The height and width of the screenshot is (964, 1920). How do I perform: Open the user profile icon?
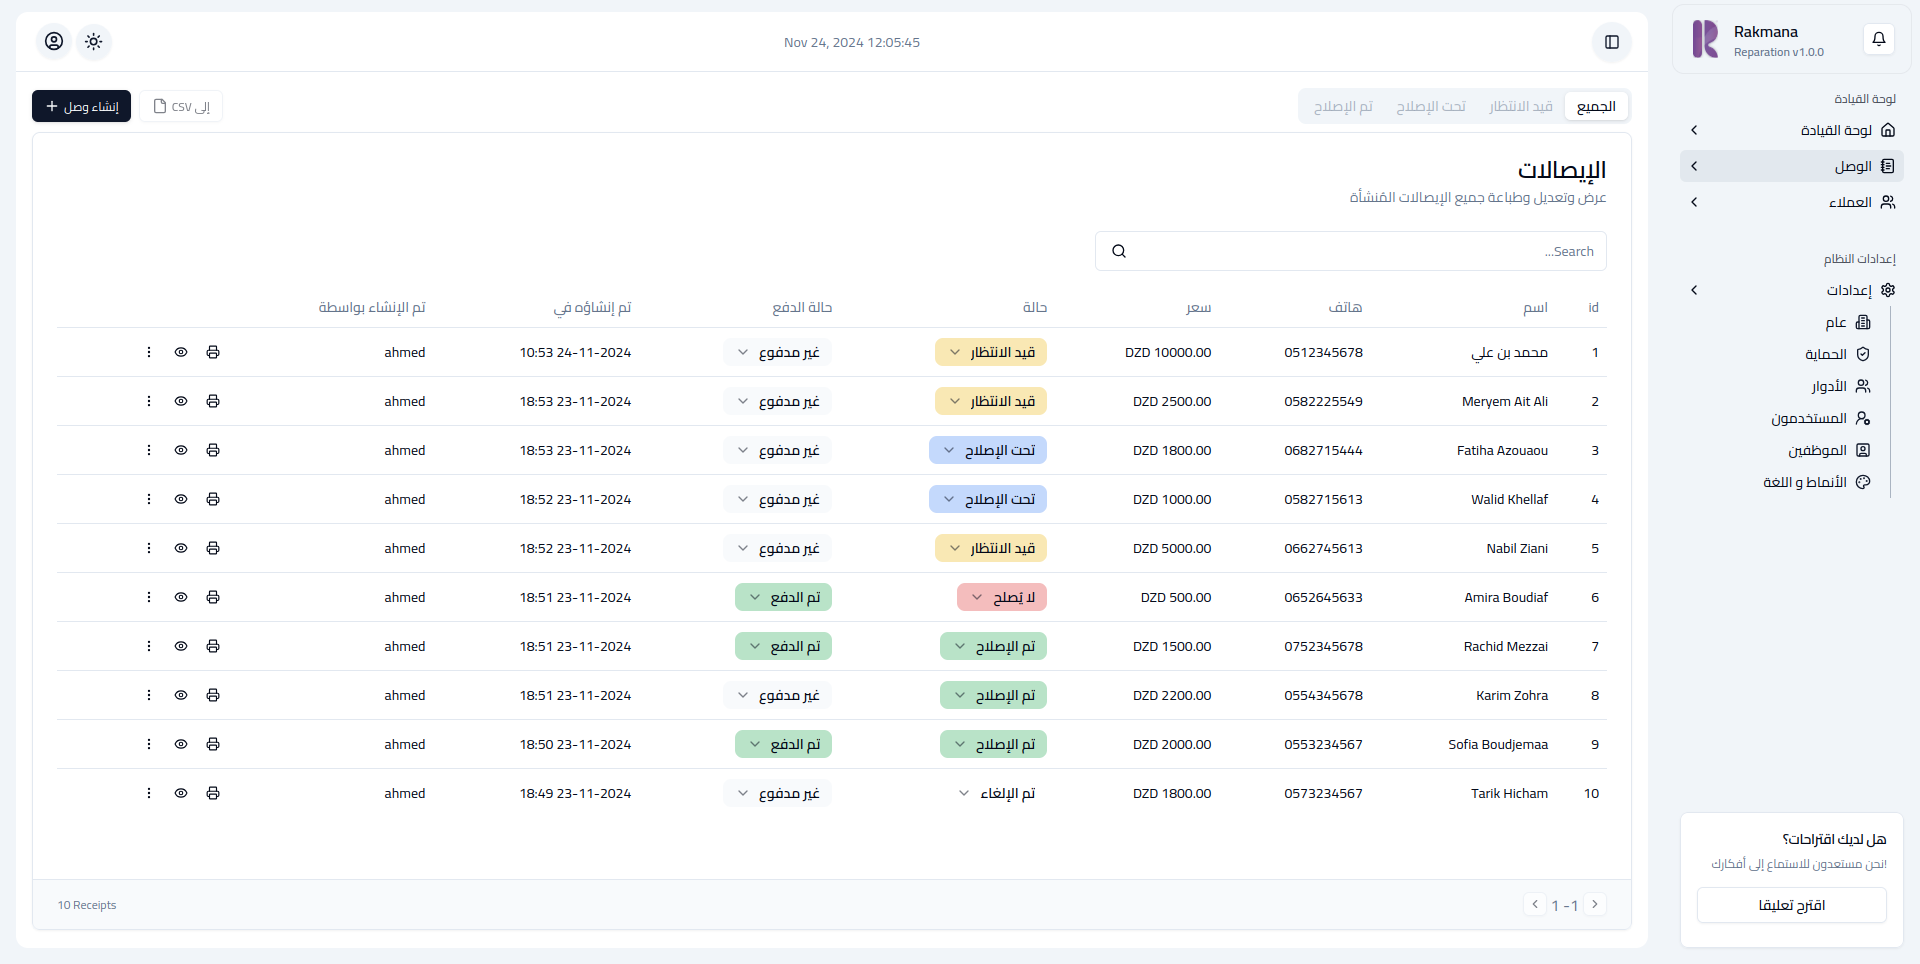click(54, 41)
